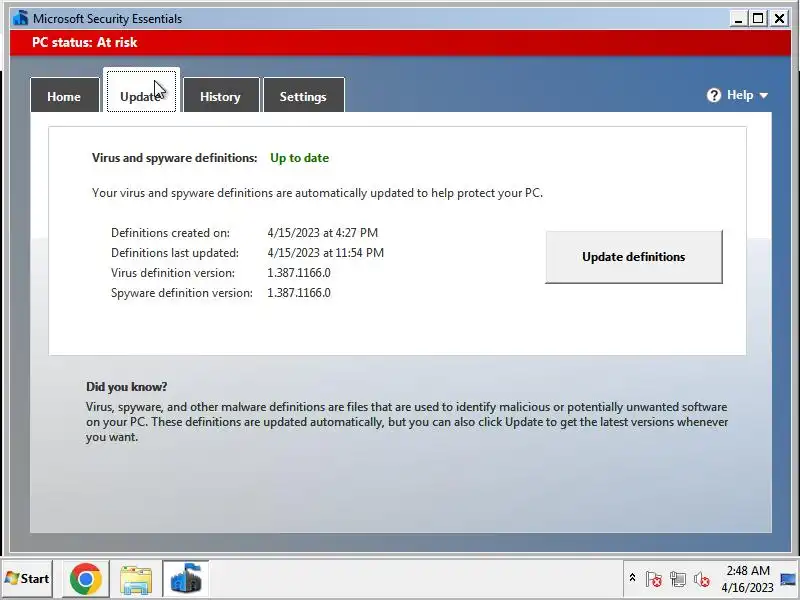The image size is (800, 600).
Task: Click the Update definitions button
Action: [634, 257]
